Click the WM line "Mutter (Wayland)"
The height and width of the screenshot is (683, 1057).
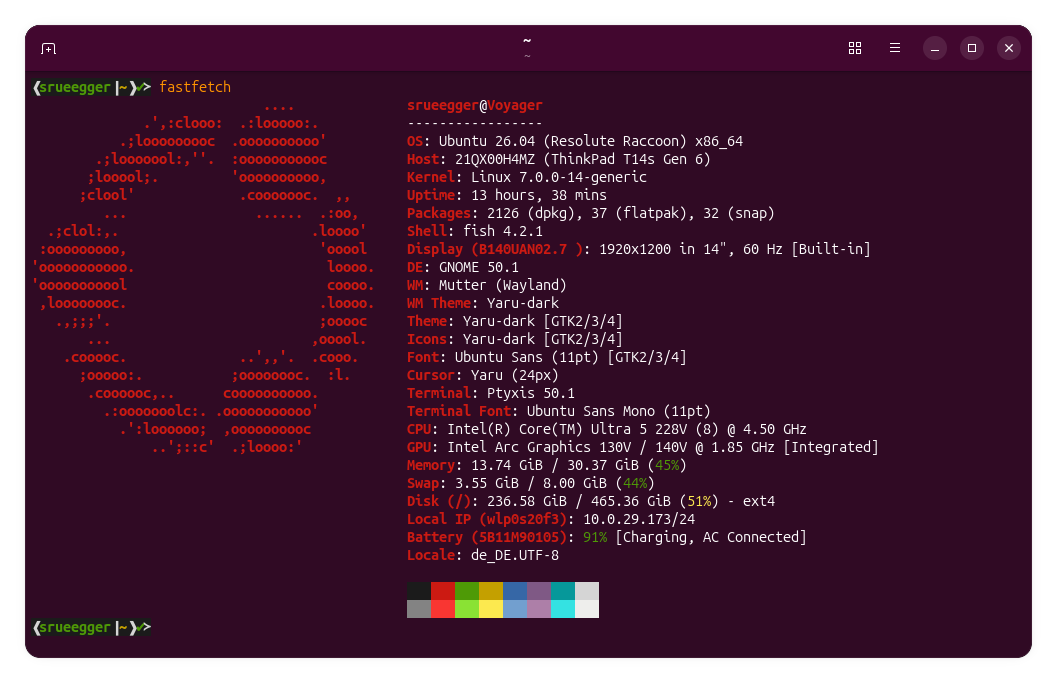pyautogui.click(x=503, y=285)
